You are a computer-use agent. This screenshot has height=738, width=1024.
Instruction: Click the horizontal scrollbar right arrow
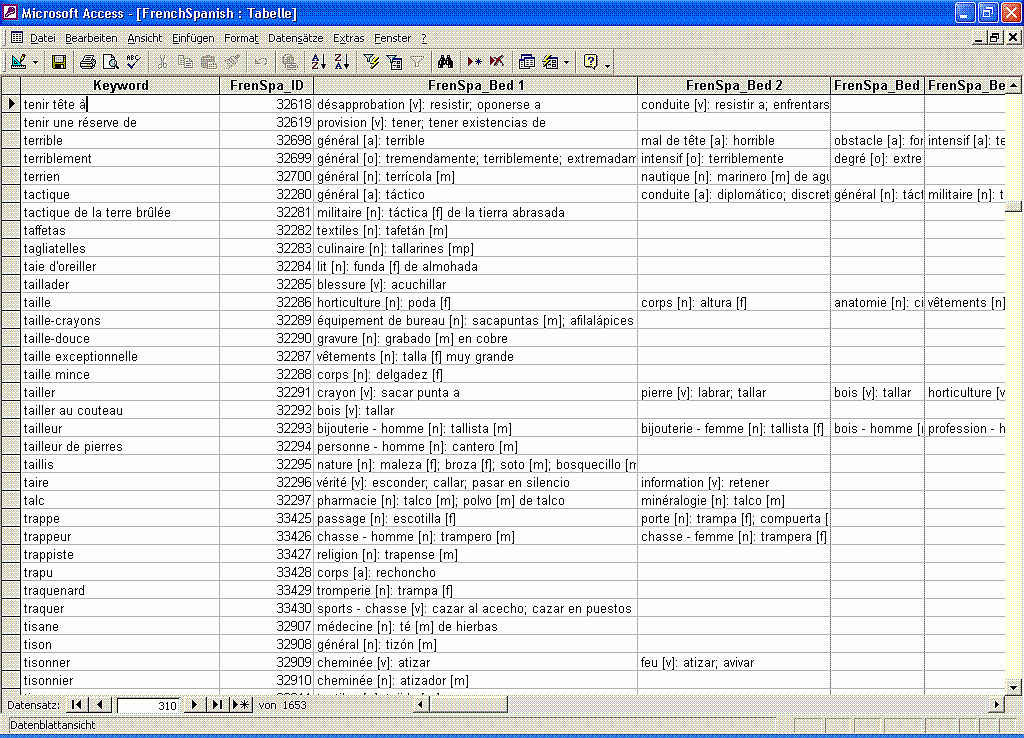(997, 705)
